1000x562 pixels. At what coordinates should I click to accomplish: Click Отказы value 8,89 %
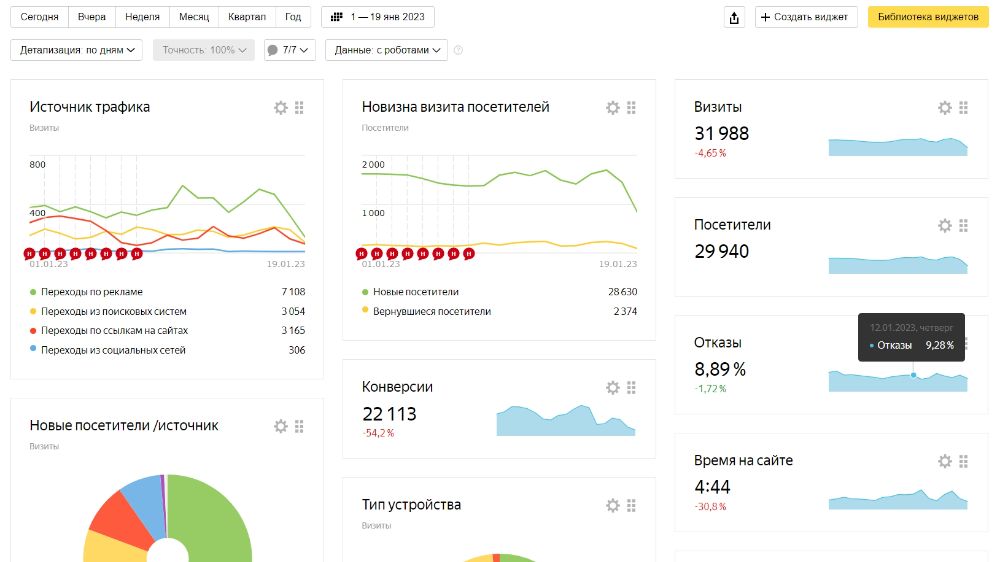tap(720, 369)
